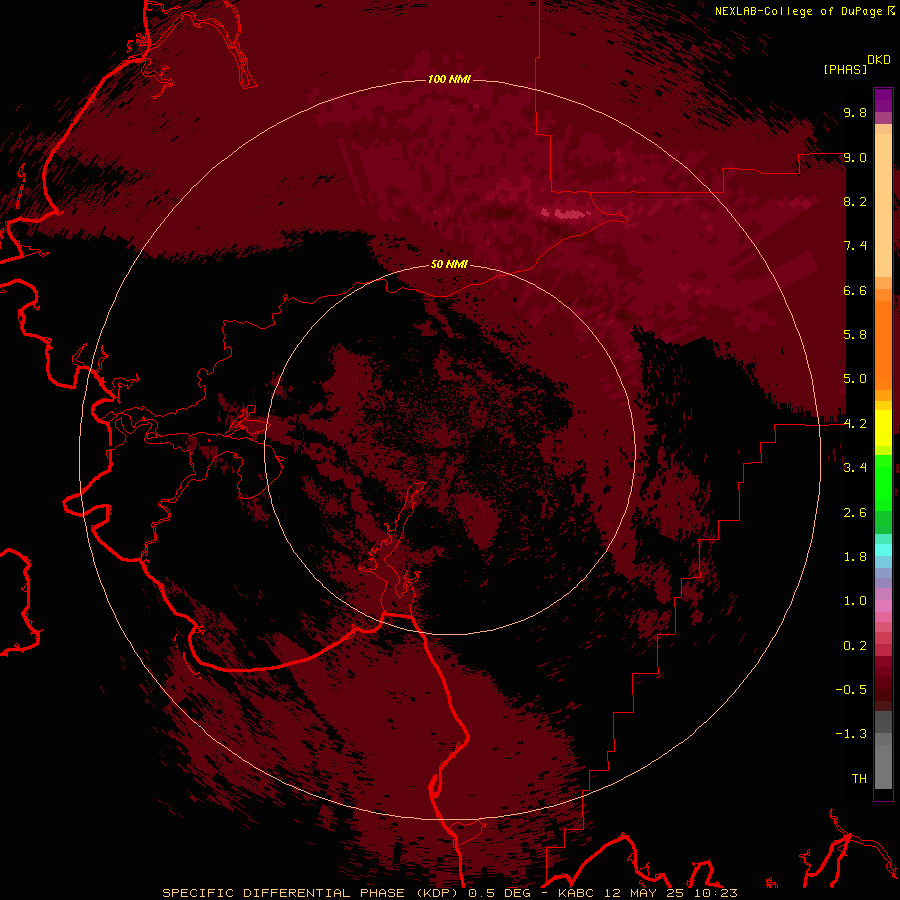Click the 5.0 legend value
The image size is (900, 900).
pos(855,379)
